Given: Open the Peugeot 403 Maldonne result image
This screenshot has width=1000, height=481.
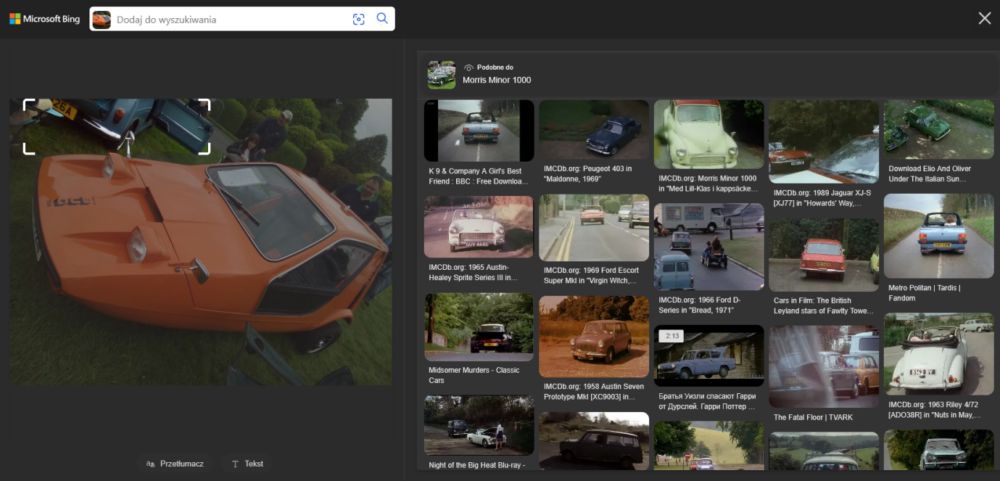Looking at the screenshot, I should click(x=593, y=130).
